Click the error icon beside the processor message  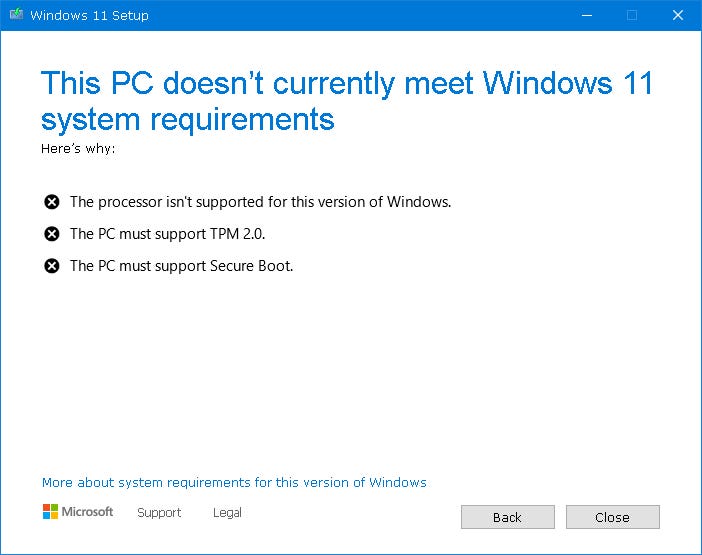52,202
